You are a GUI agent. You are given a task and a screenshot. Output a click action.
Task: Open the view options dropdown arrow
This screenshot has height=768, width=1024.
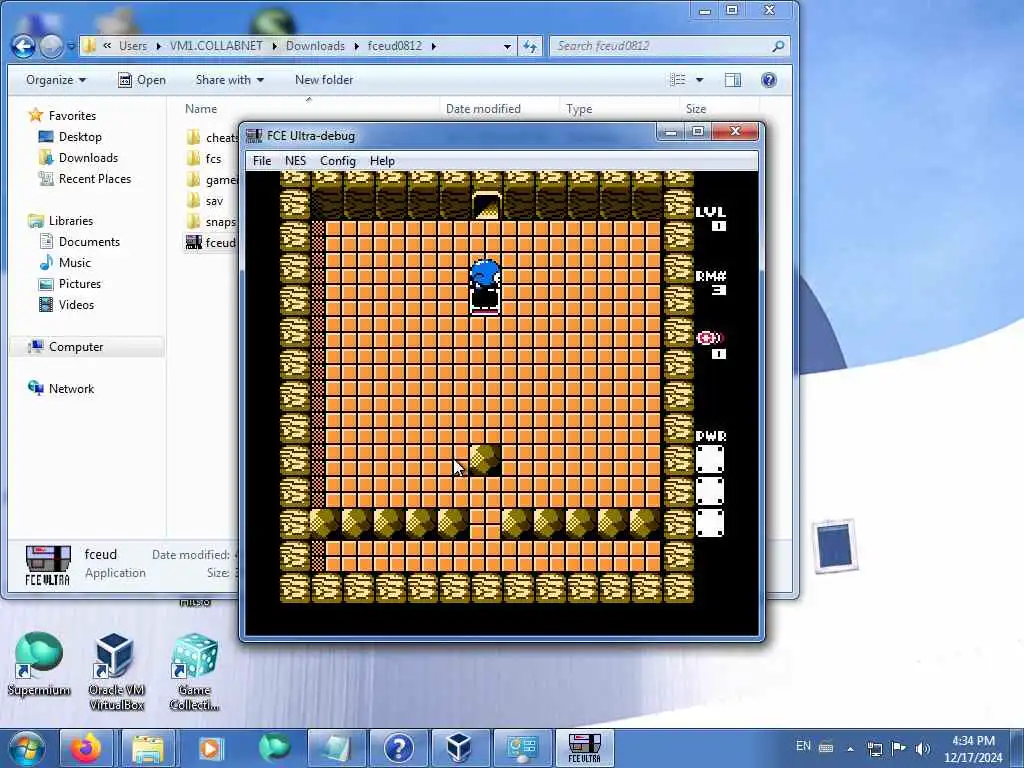(699, 80)
